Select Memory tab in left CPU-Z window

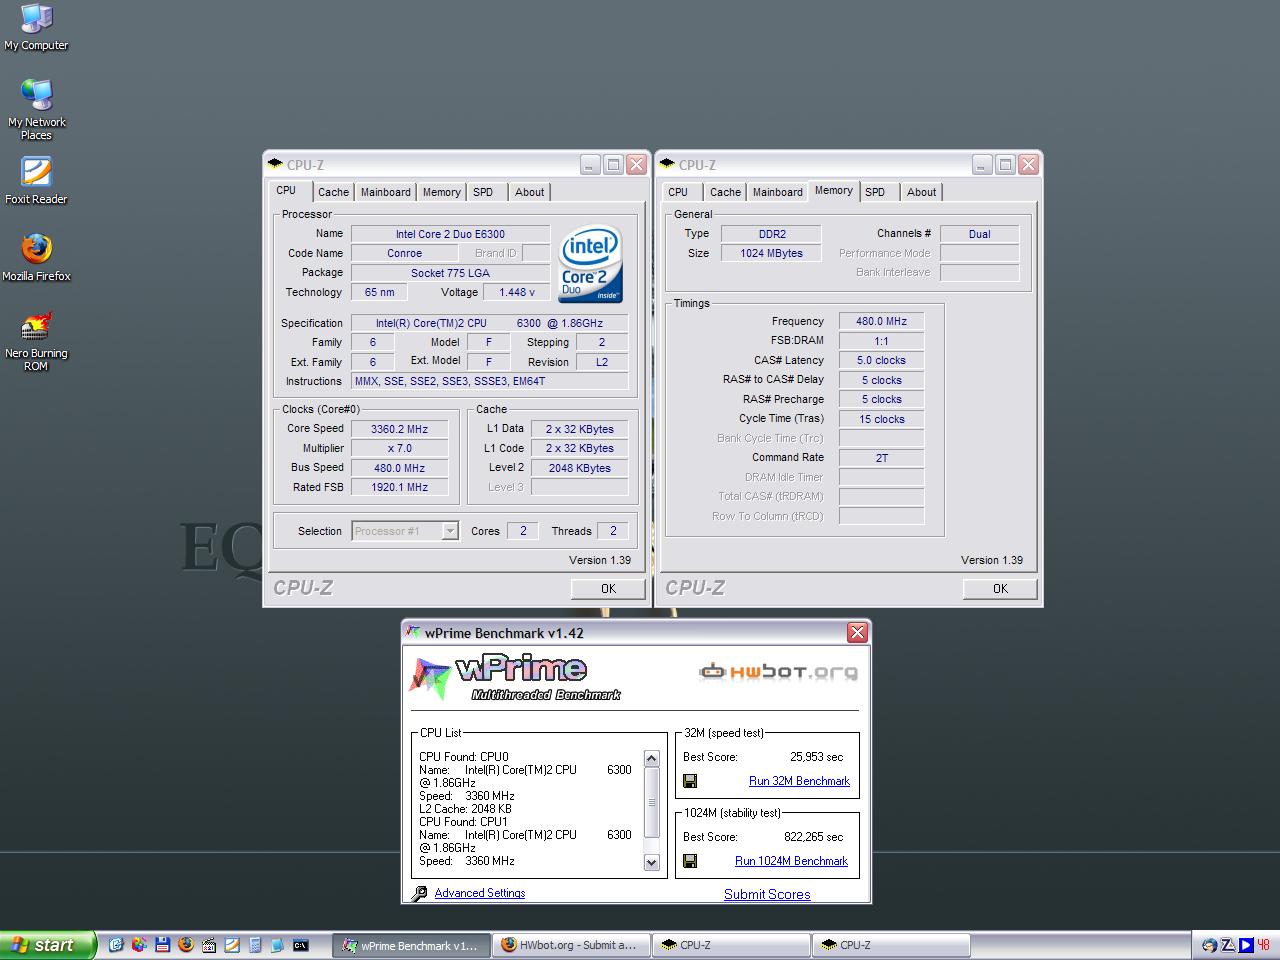(441, 192)
